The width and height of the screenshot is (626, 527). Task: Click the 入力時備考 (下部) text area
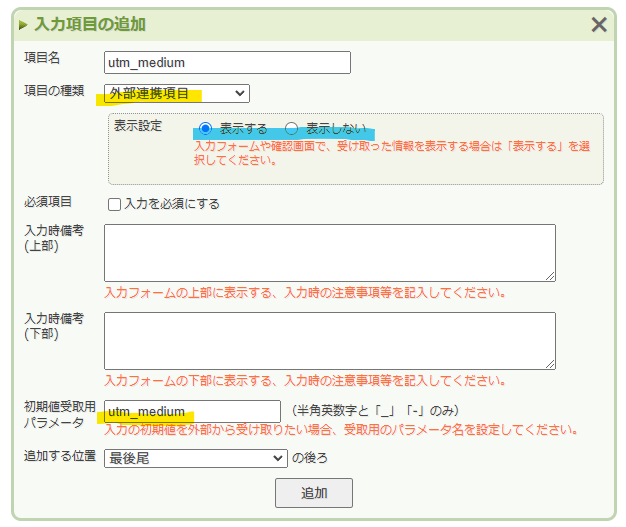[329, 340]
